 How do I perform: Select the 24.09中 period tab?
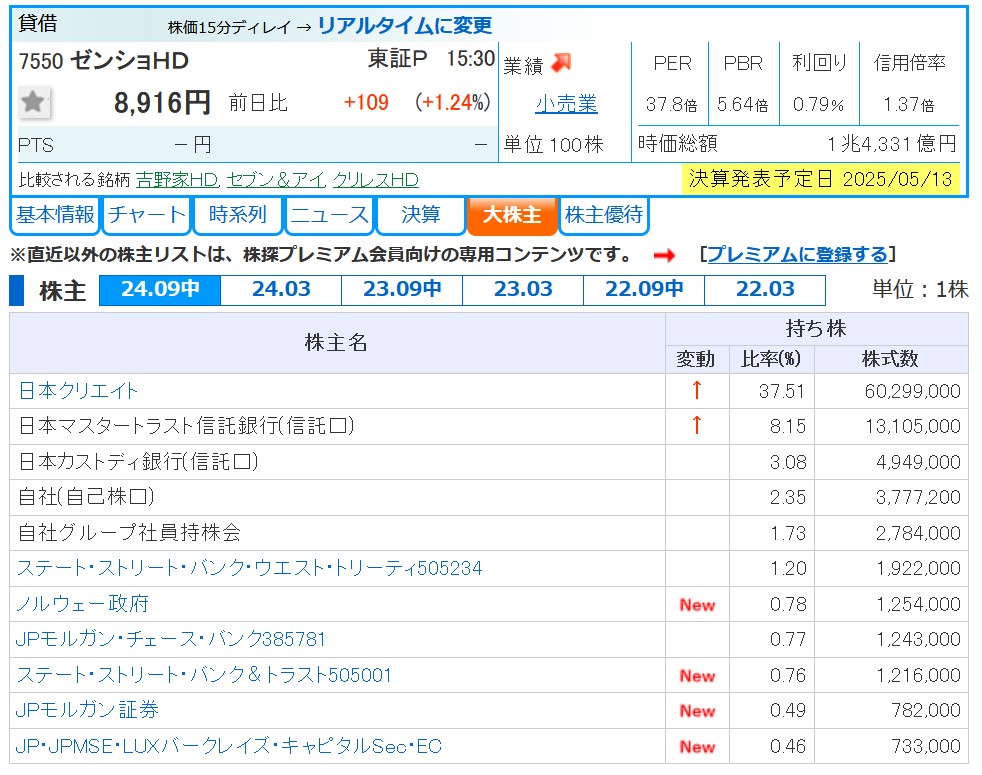(x=160, y=289)
